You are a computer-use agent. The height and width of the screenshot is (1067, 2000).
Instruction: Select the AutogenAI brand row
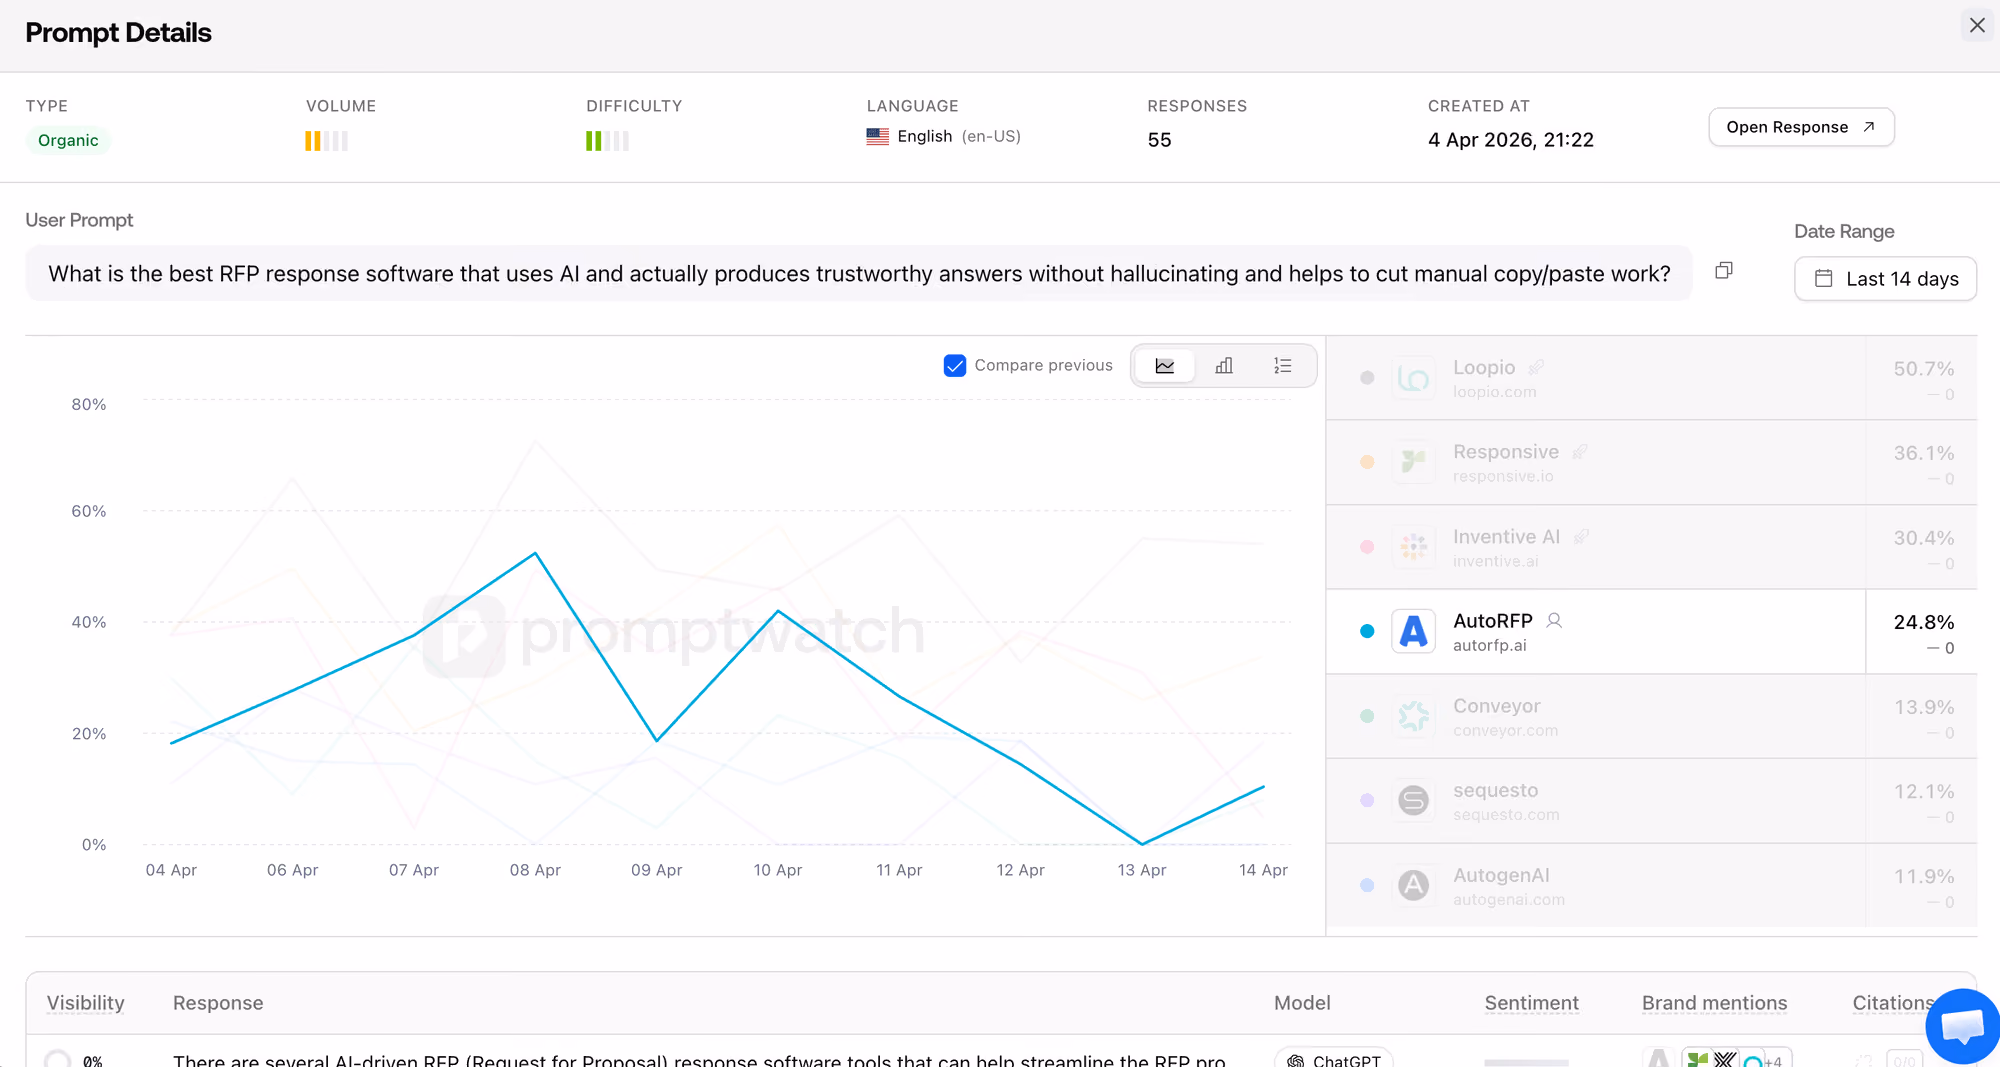pos(1651,886)
